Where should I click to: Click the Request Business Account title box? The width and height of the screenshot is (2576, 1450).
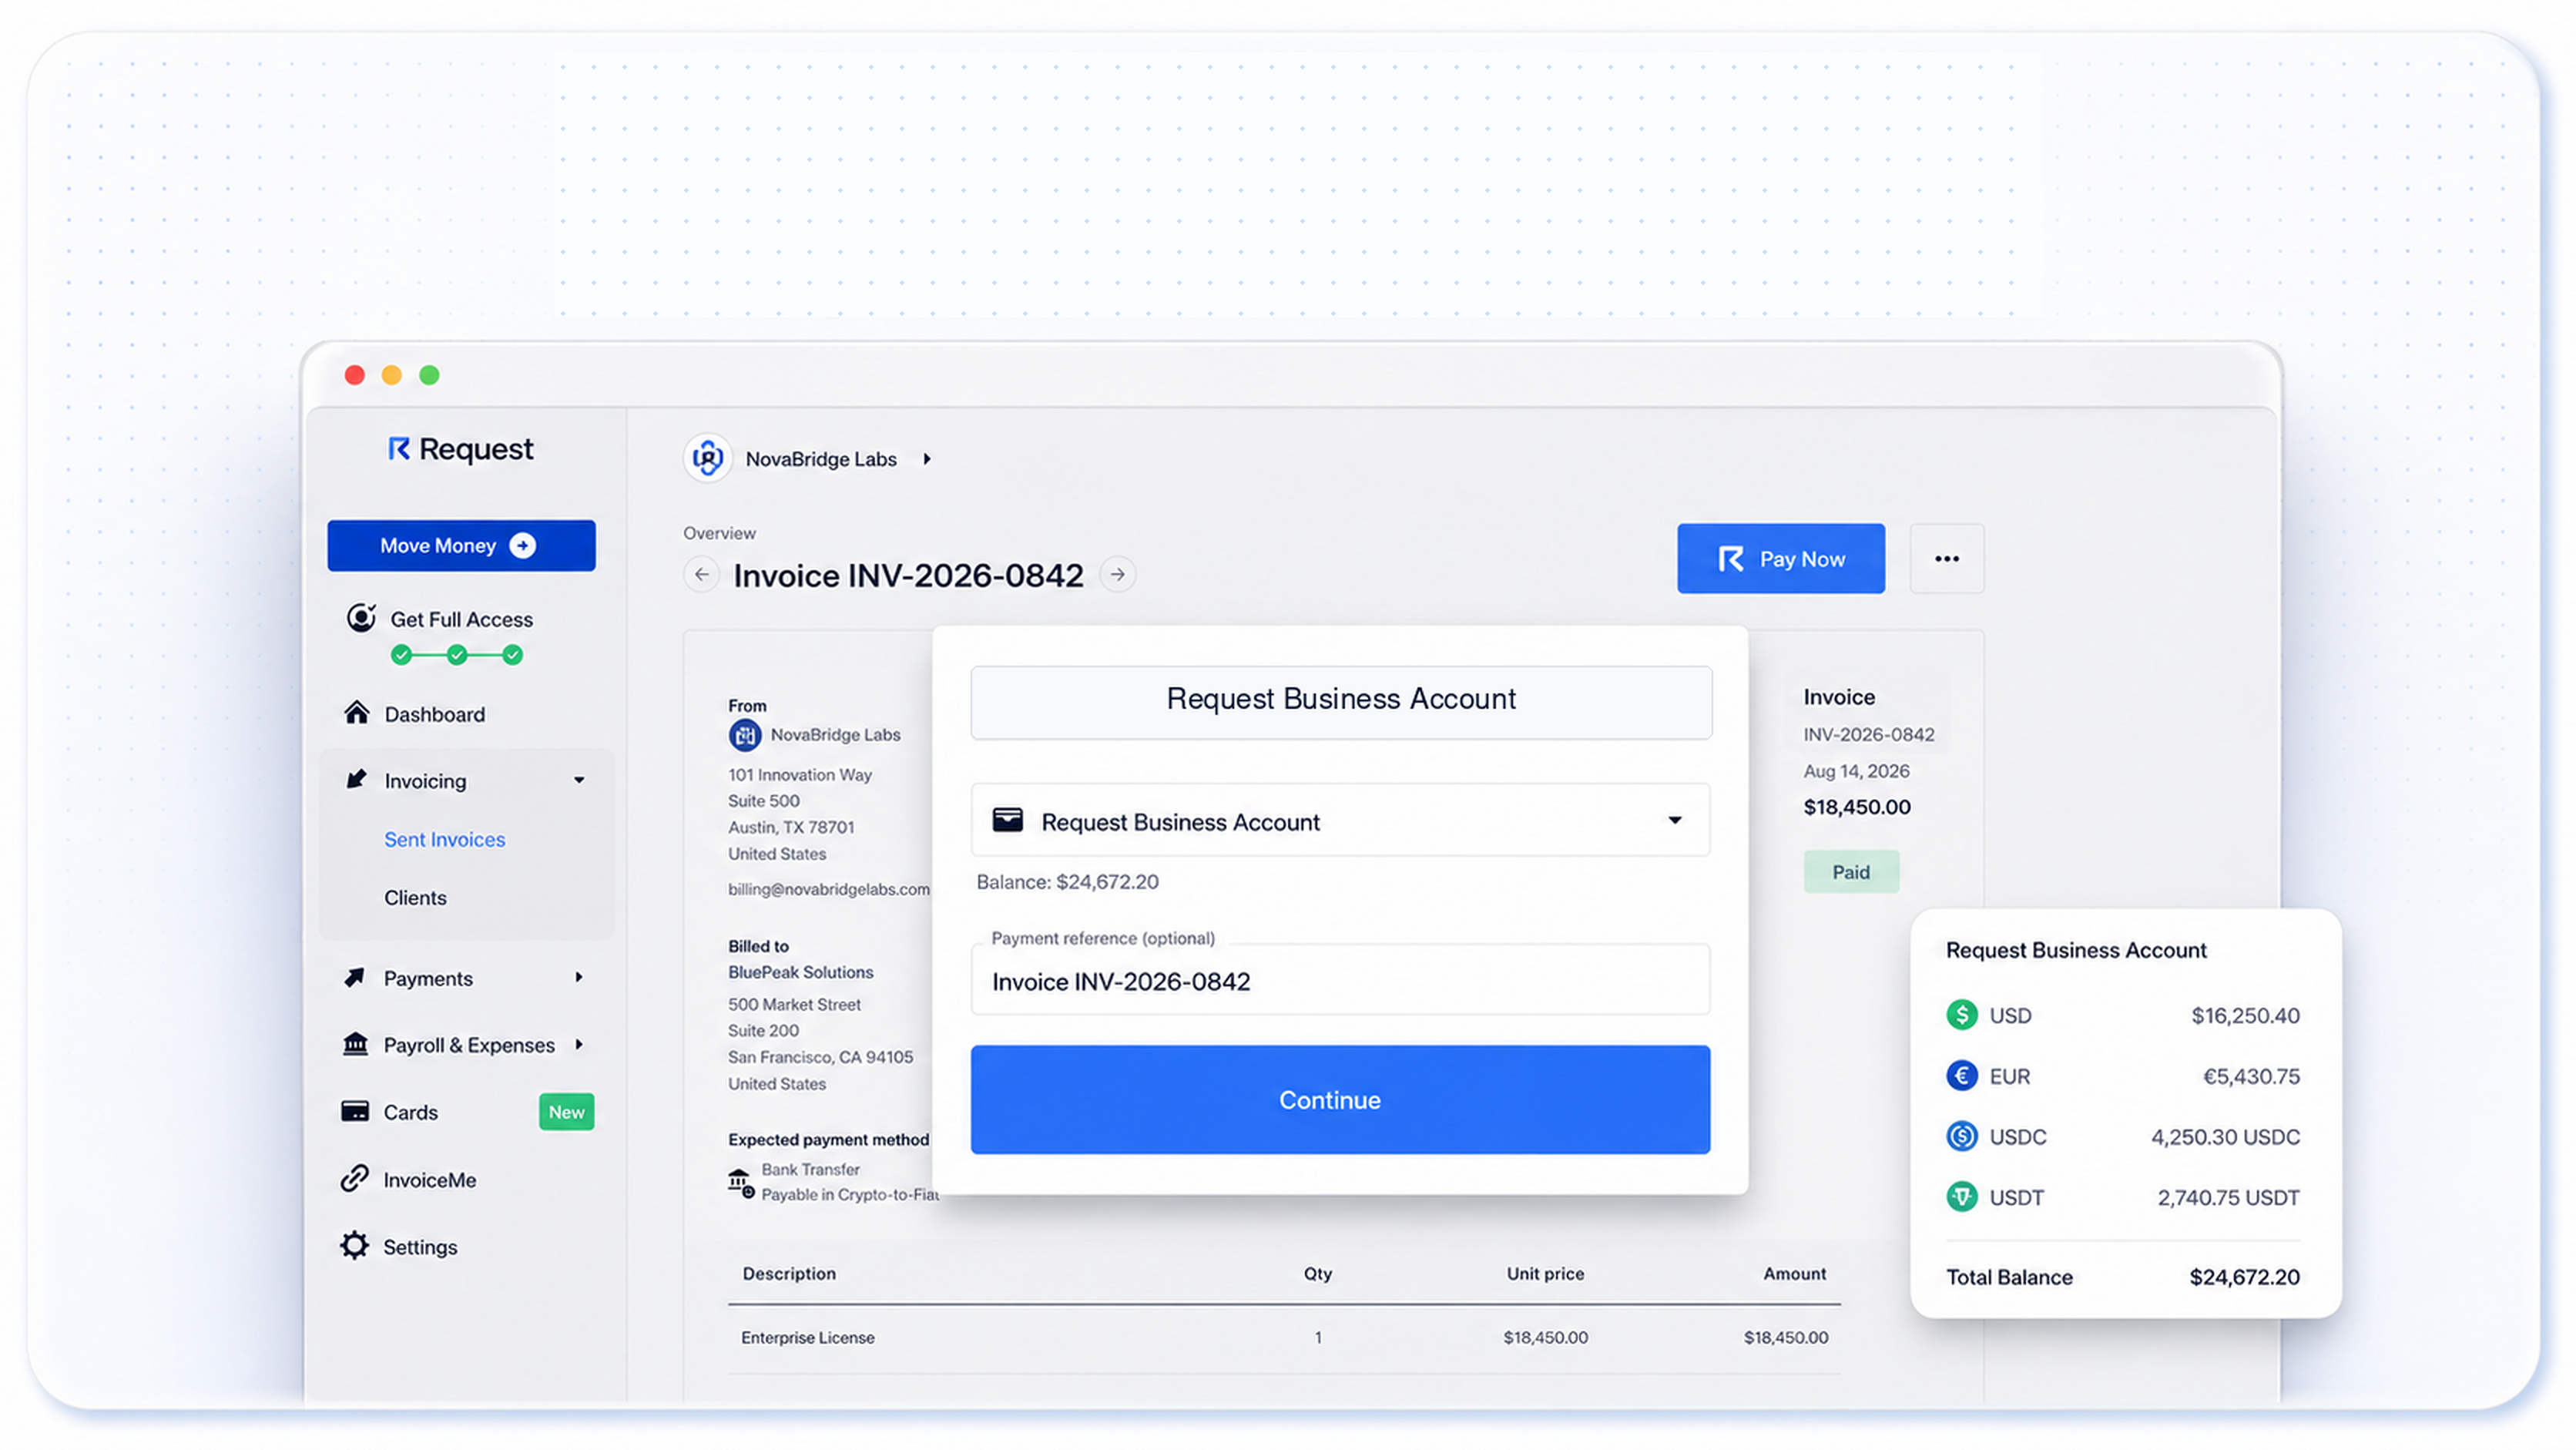click(x=1342, y=703)
